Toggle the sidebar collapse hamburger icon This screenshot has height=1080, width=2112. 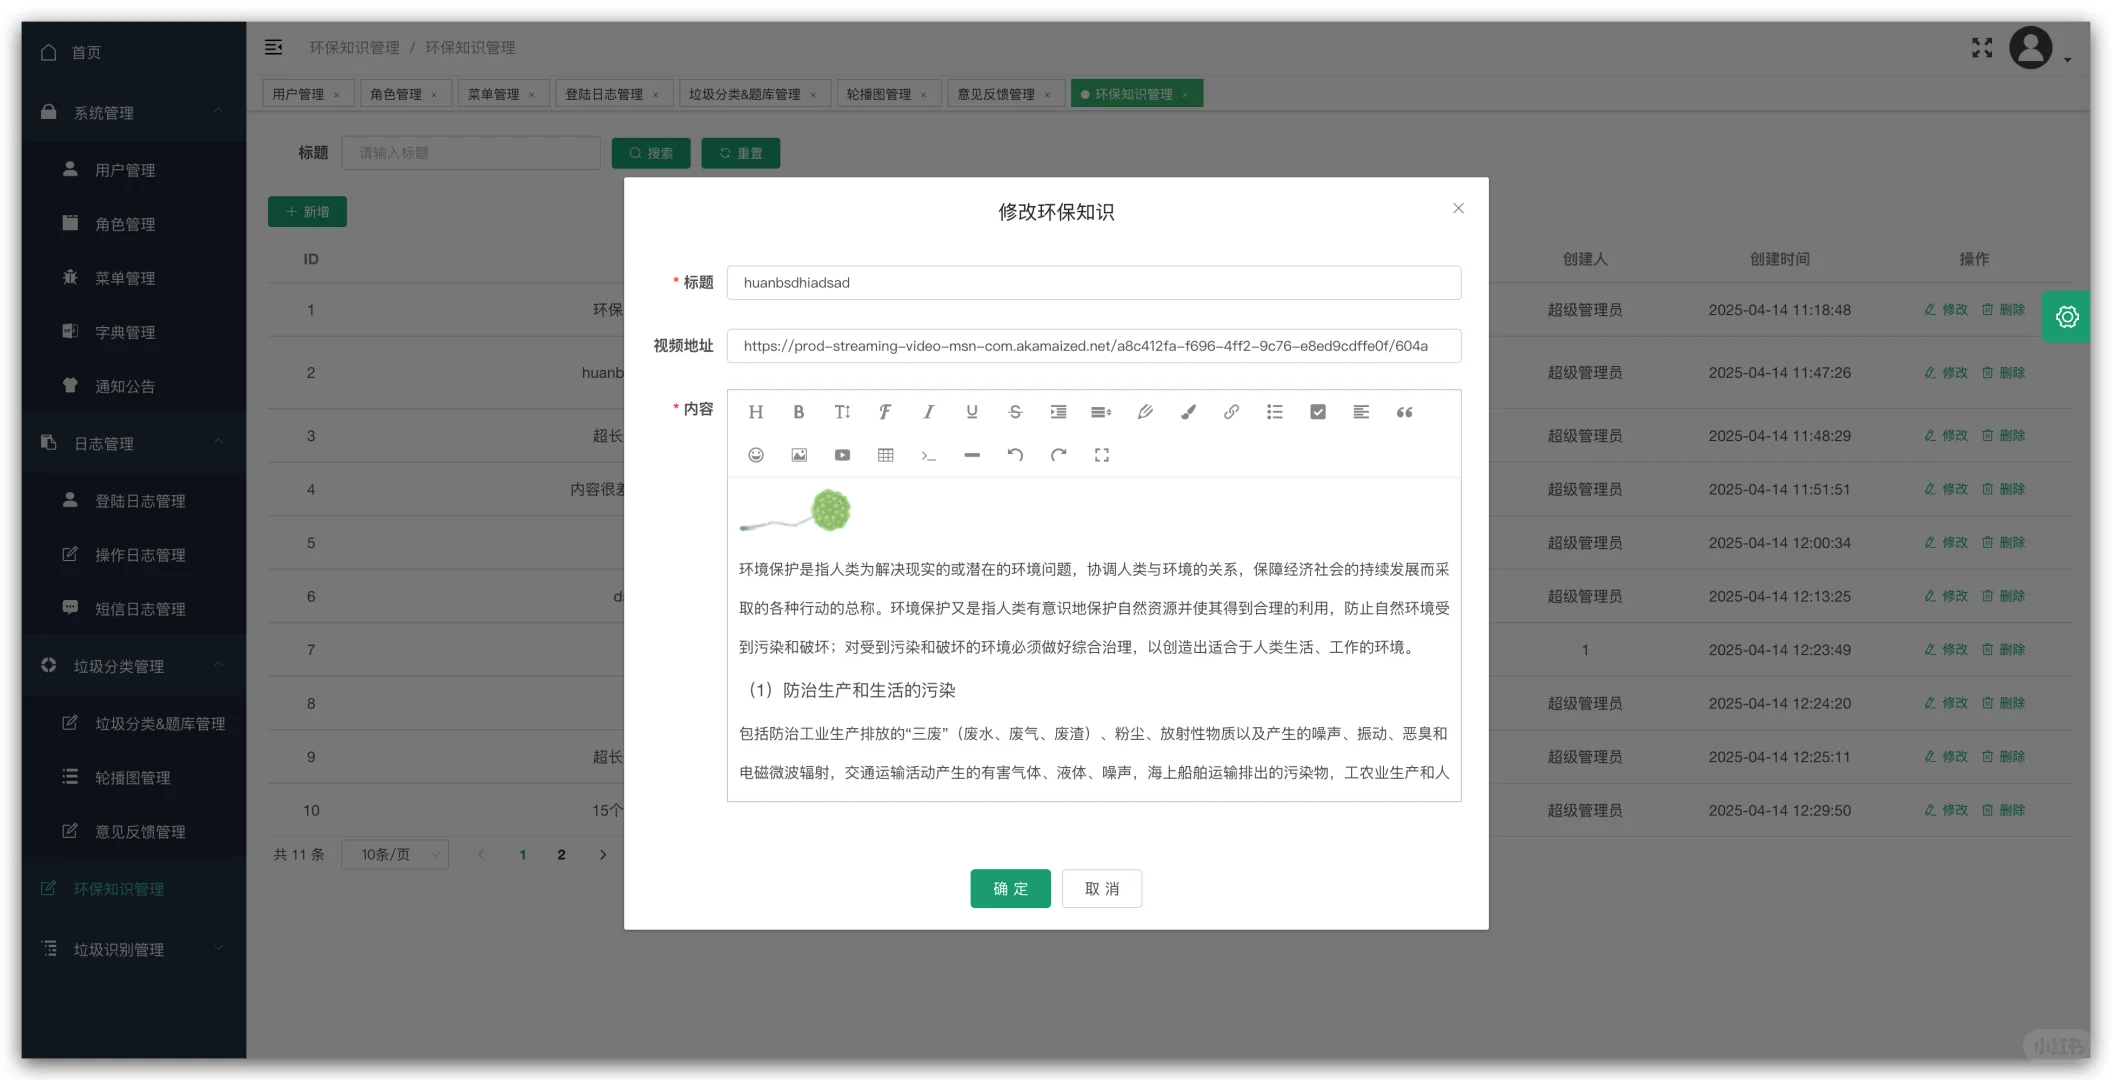[x=273, y=47]
